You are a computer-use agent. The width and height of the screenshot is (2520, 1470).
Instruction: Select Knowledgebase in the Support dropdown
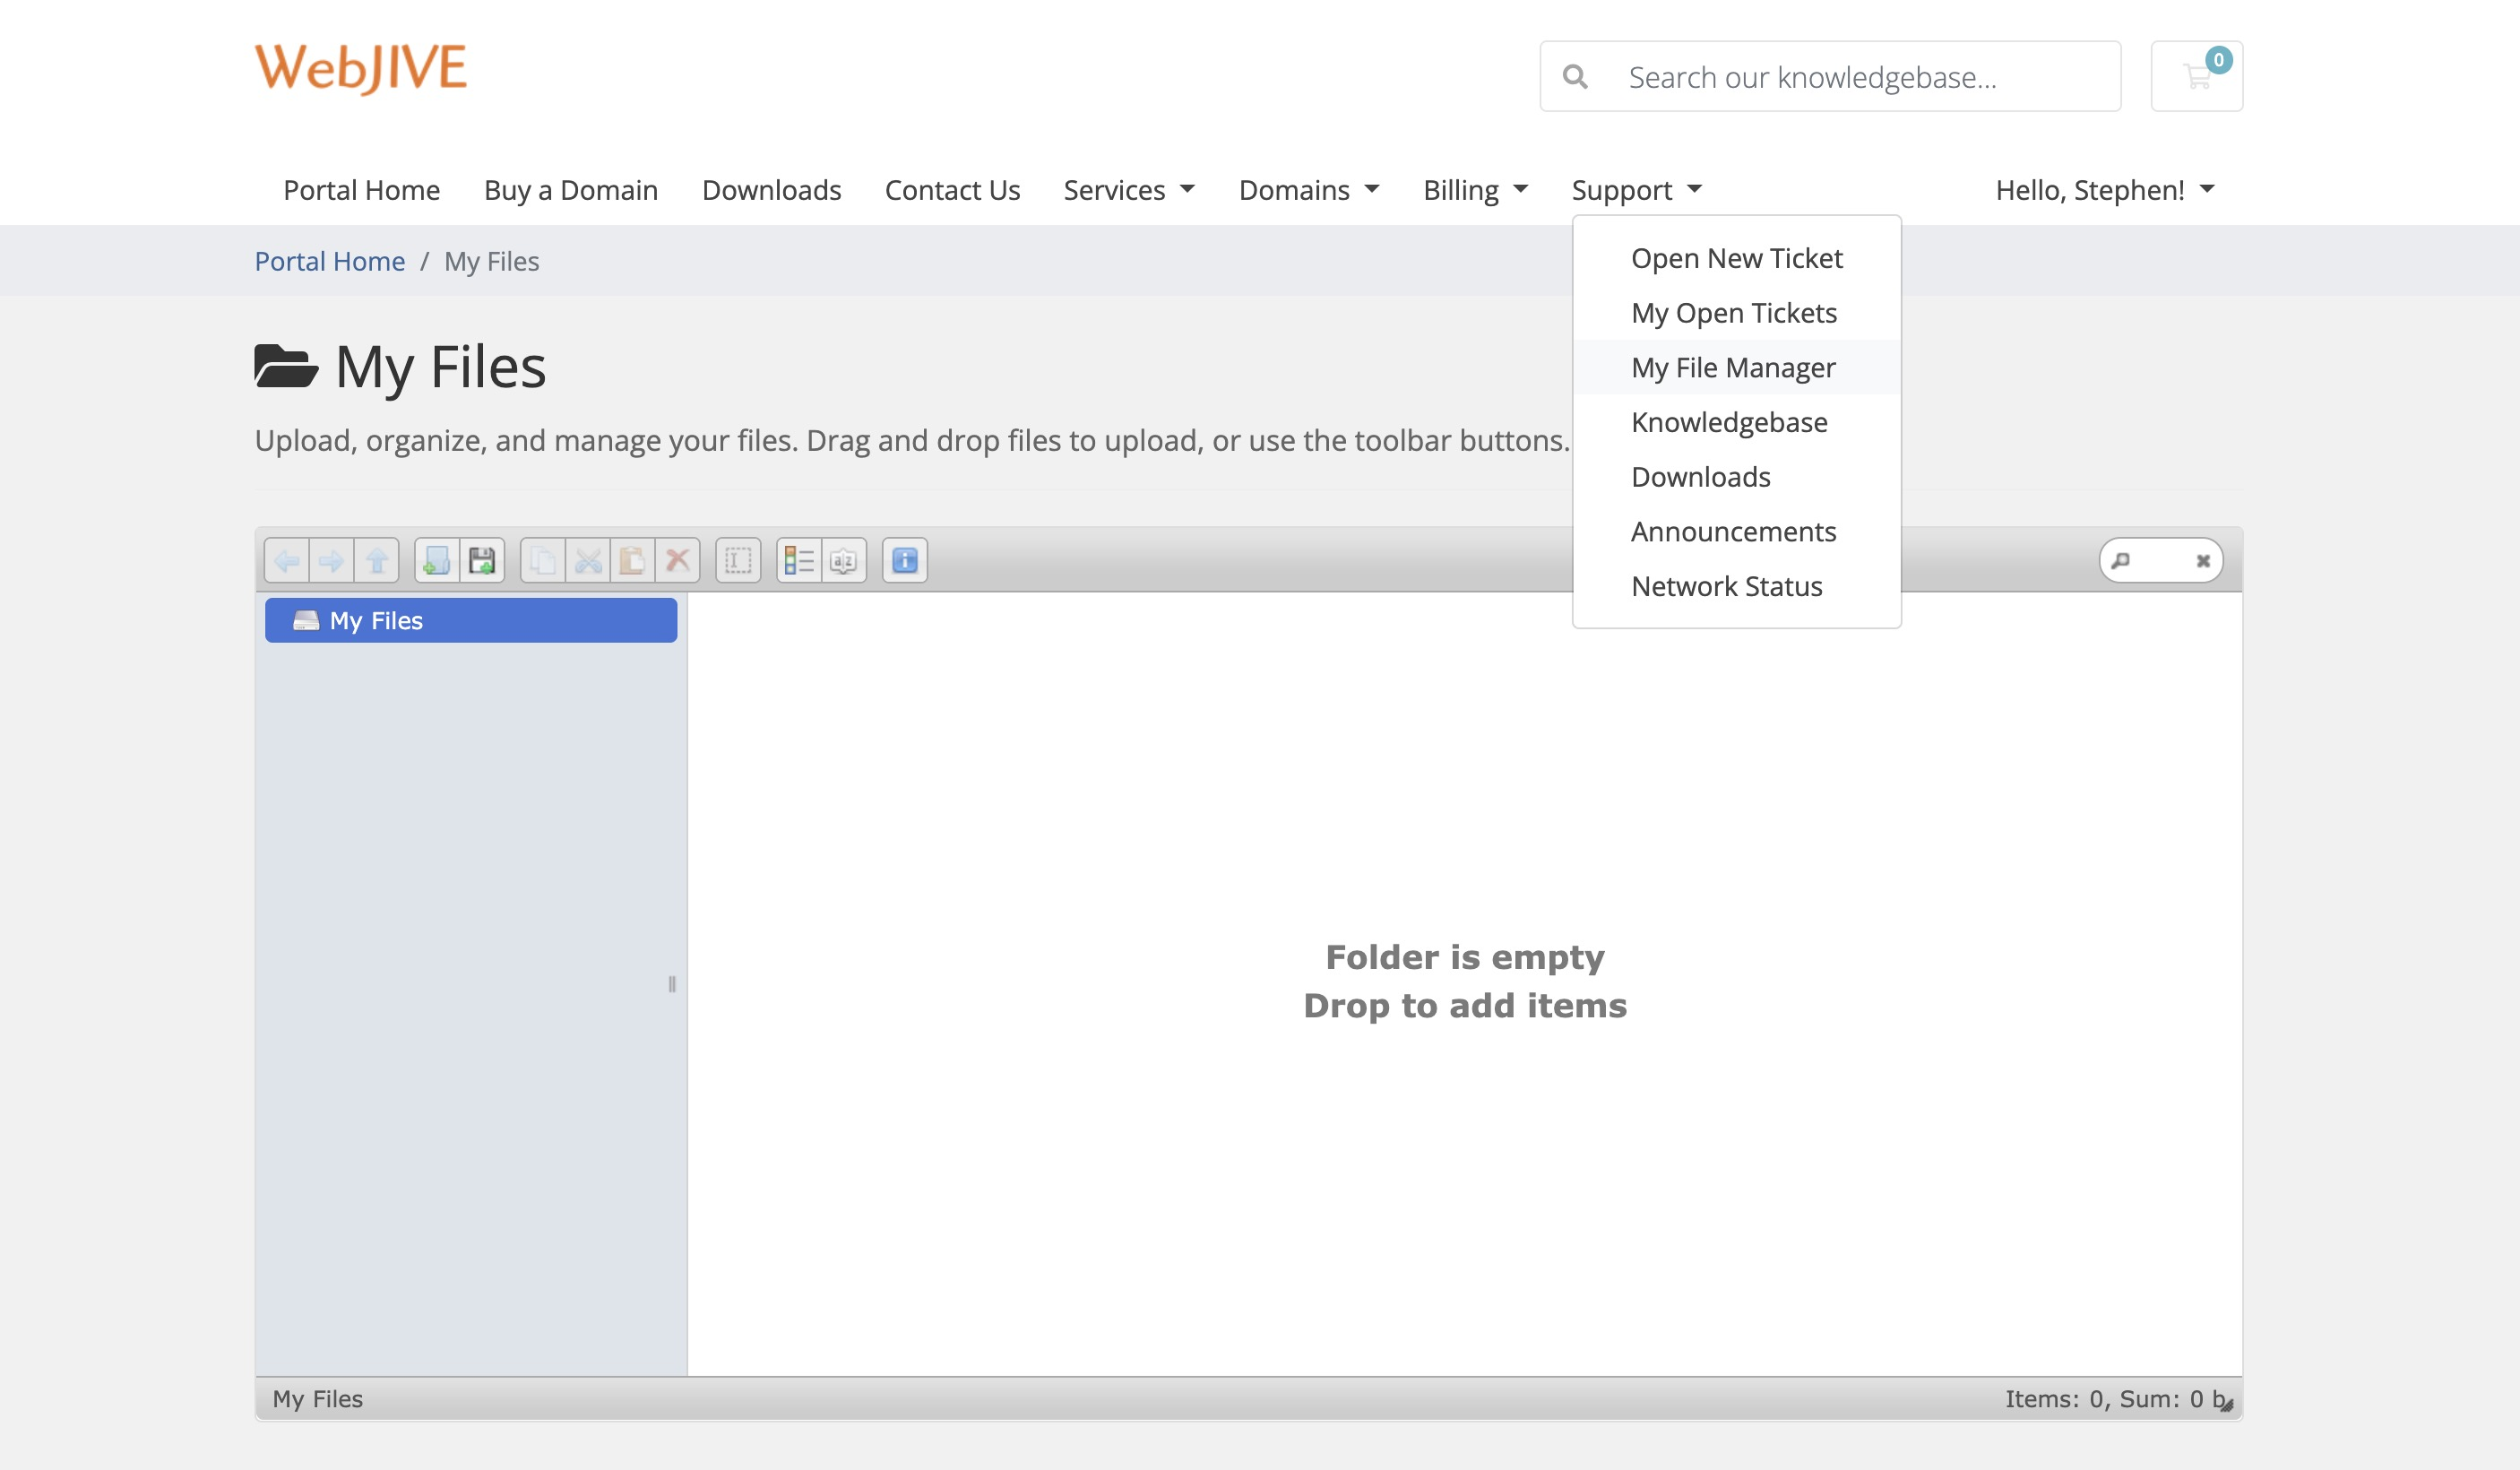coord(1728,422)
